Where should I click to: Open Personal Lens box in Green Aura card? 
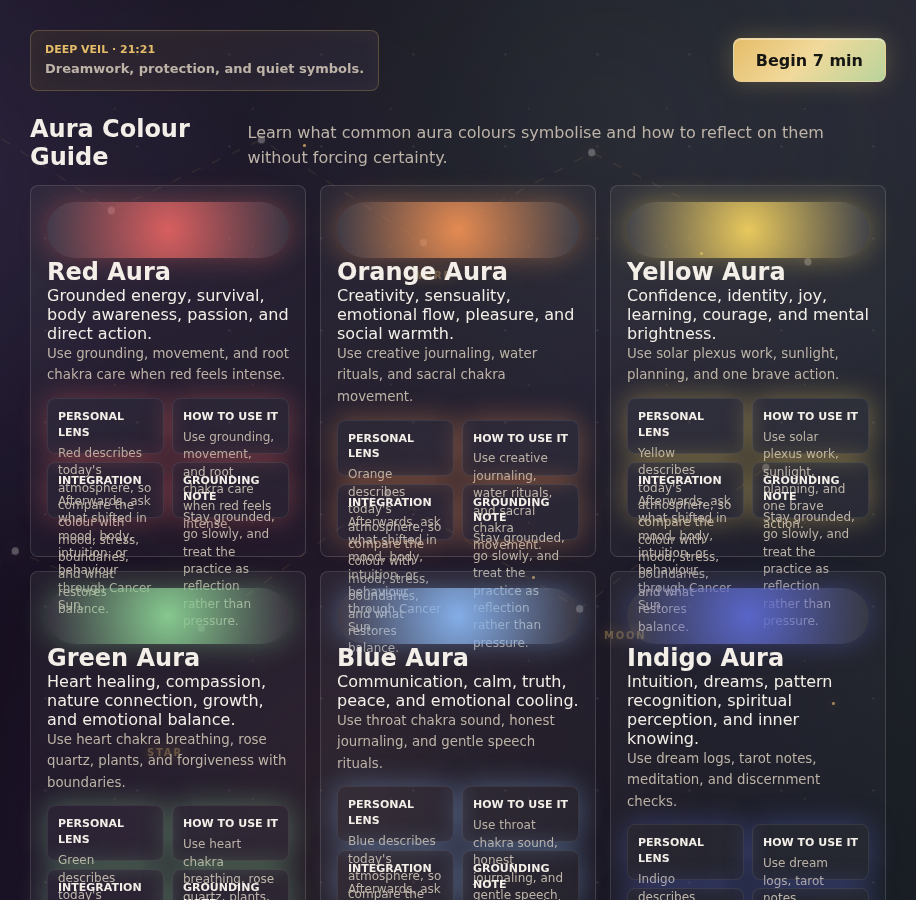click(105, 833)
